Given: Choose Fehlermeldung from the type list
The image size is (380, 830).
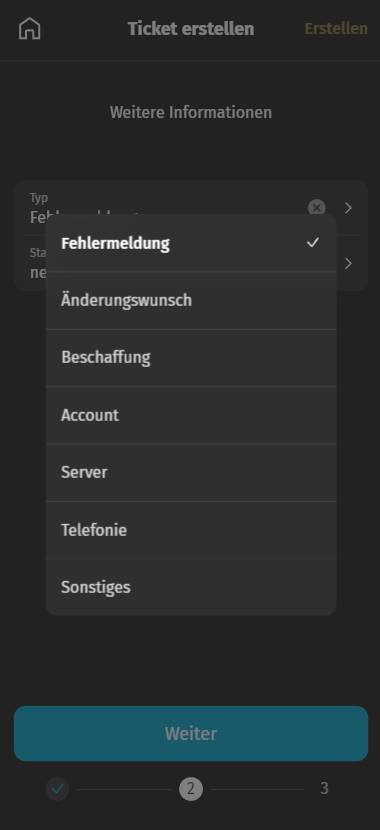Looking at the screenshot, I should tap(191, 243).
